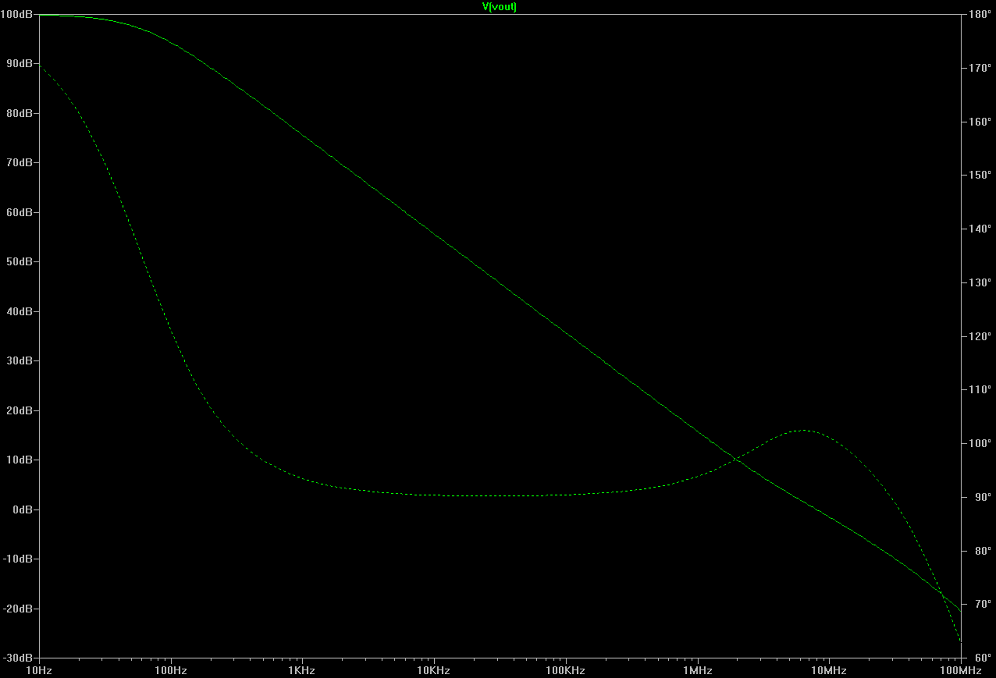This screenshot has width=996, height=678.
Task: Select the 80dB gain axis label
Action: click(19, 113)
